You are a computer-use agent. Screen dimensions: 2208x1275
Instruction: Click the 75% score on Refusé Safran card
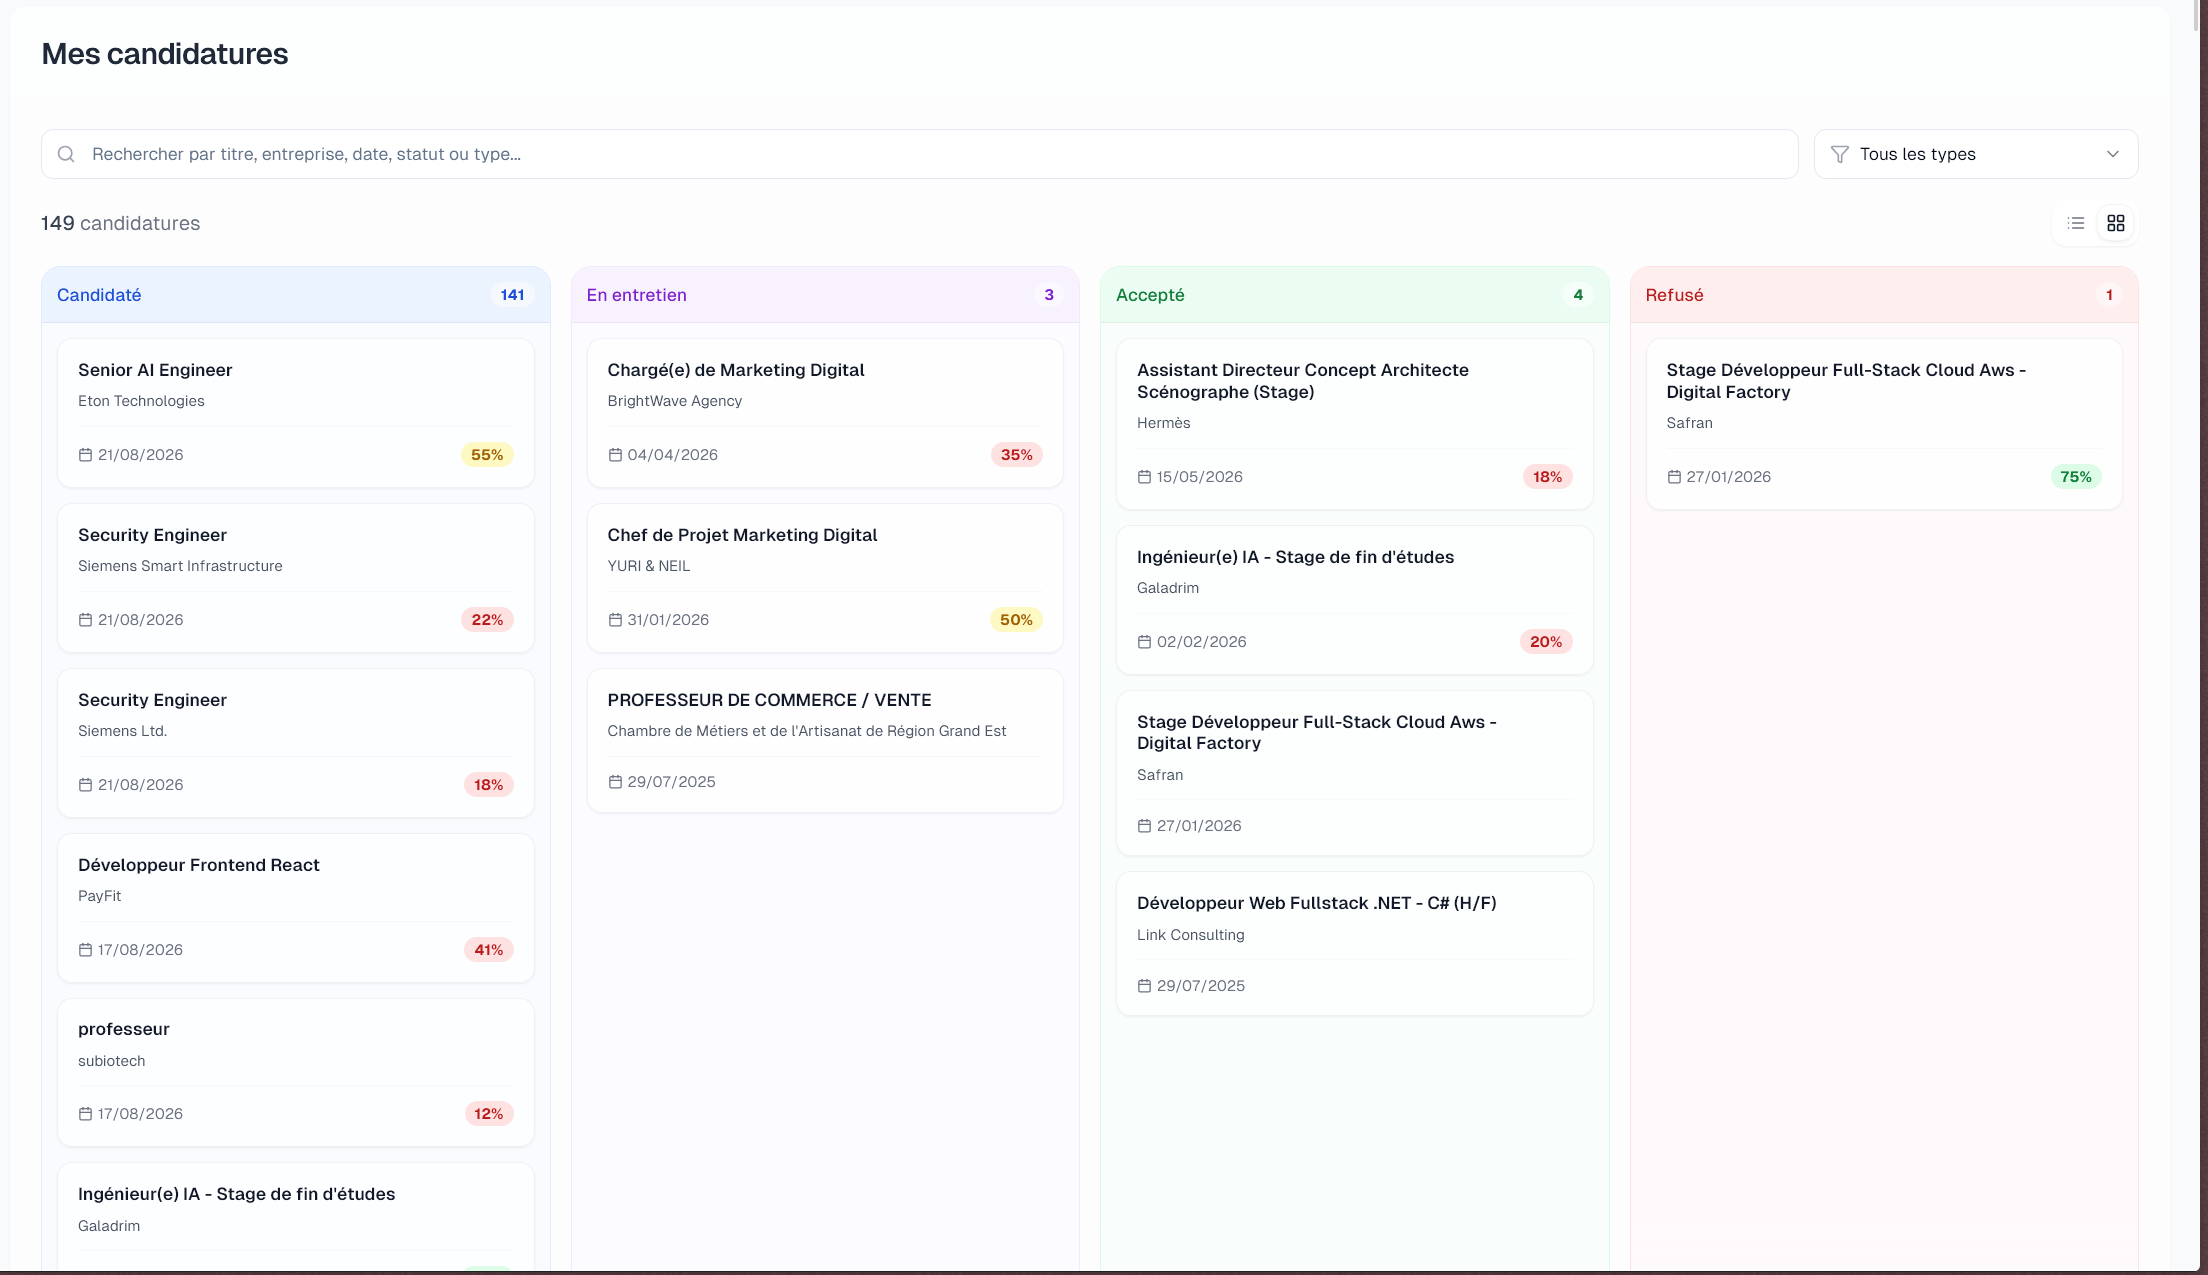[x=2076, y=477]
